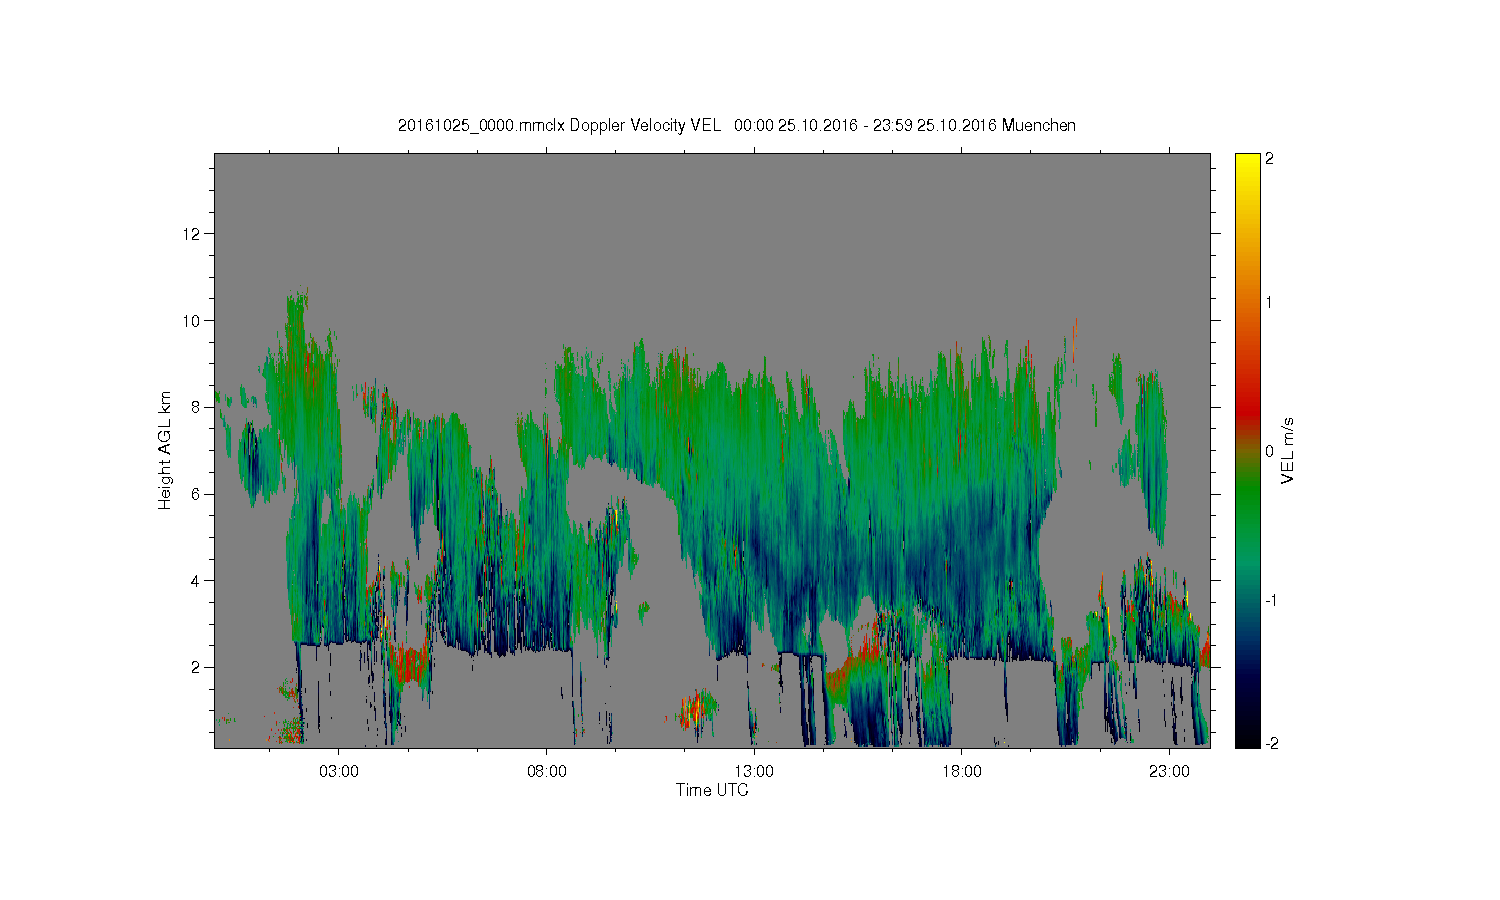Screen dimensions: 1500x900
Task: Click the 08:00 time axis label
Action: tap(546, 772)
